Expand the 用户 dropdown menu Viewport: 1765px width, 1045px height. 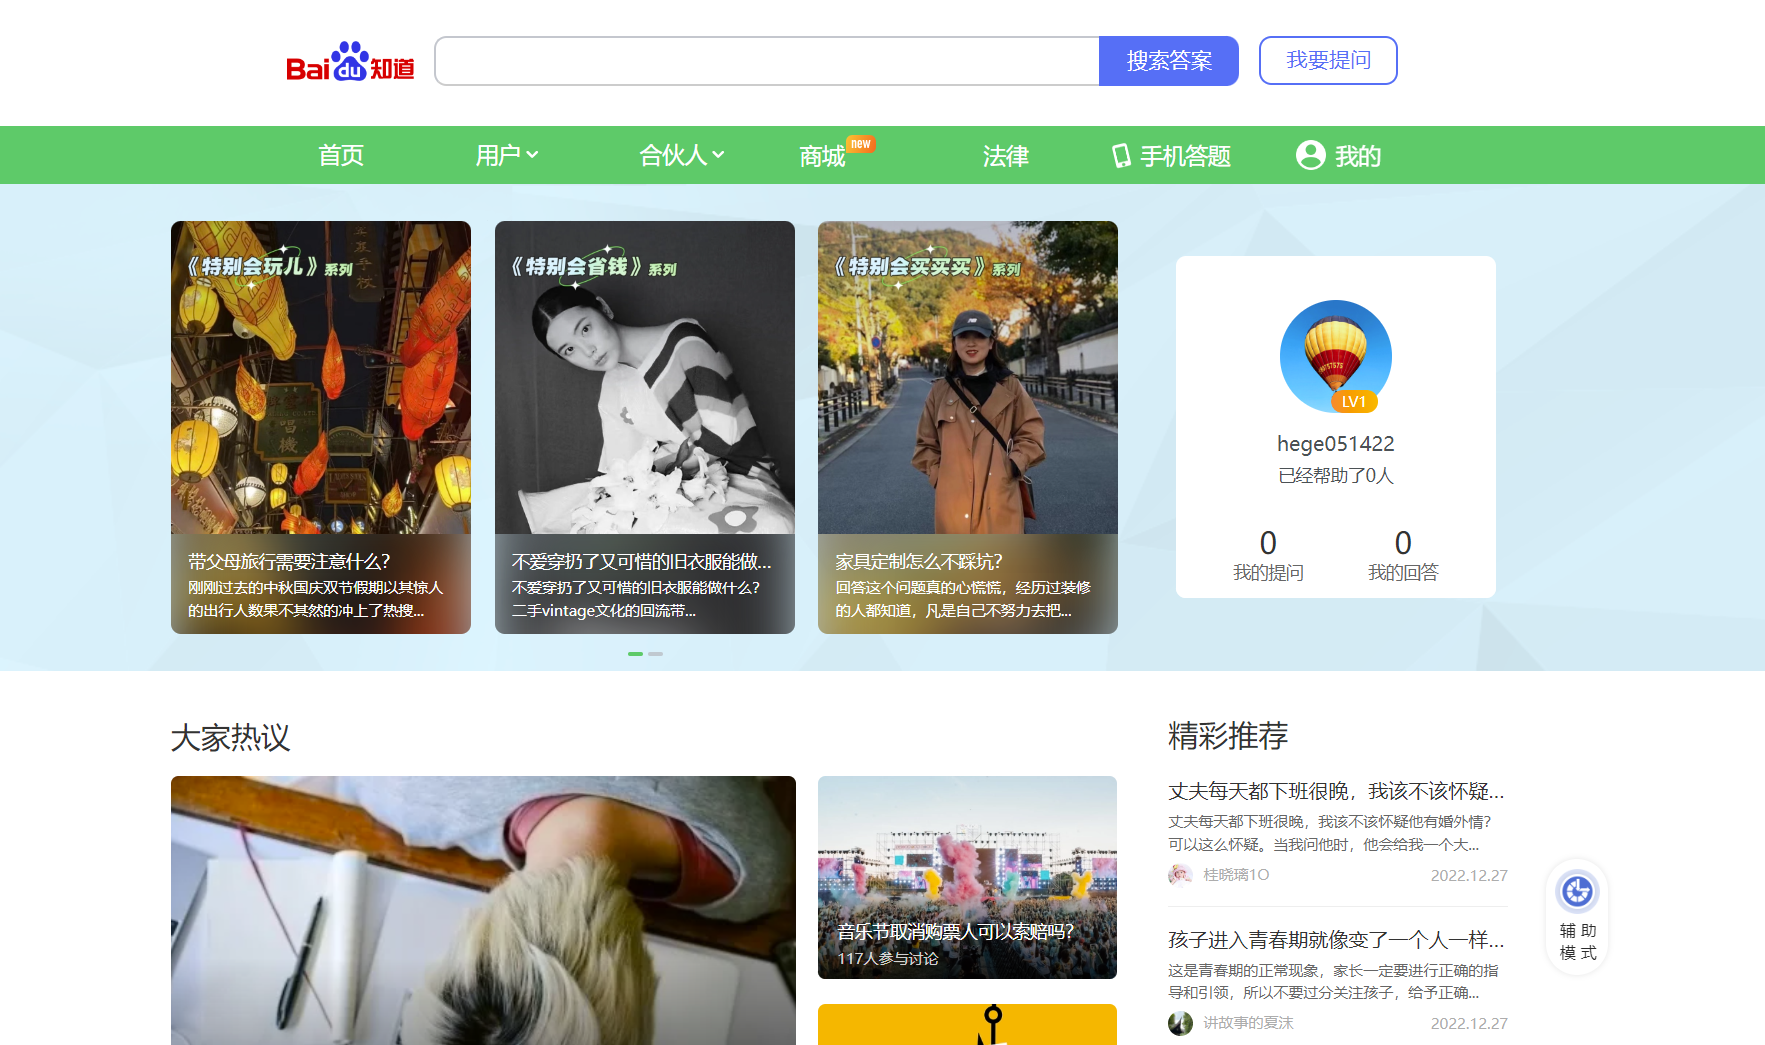click(507, 155)
